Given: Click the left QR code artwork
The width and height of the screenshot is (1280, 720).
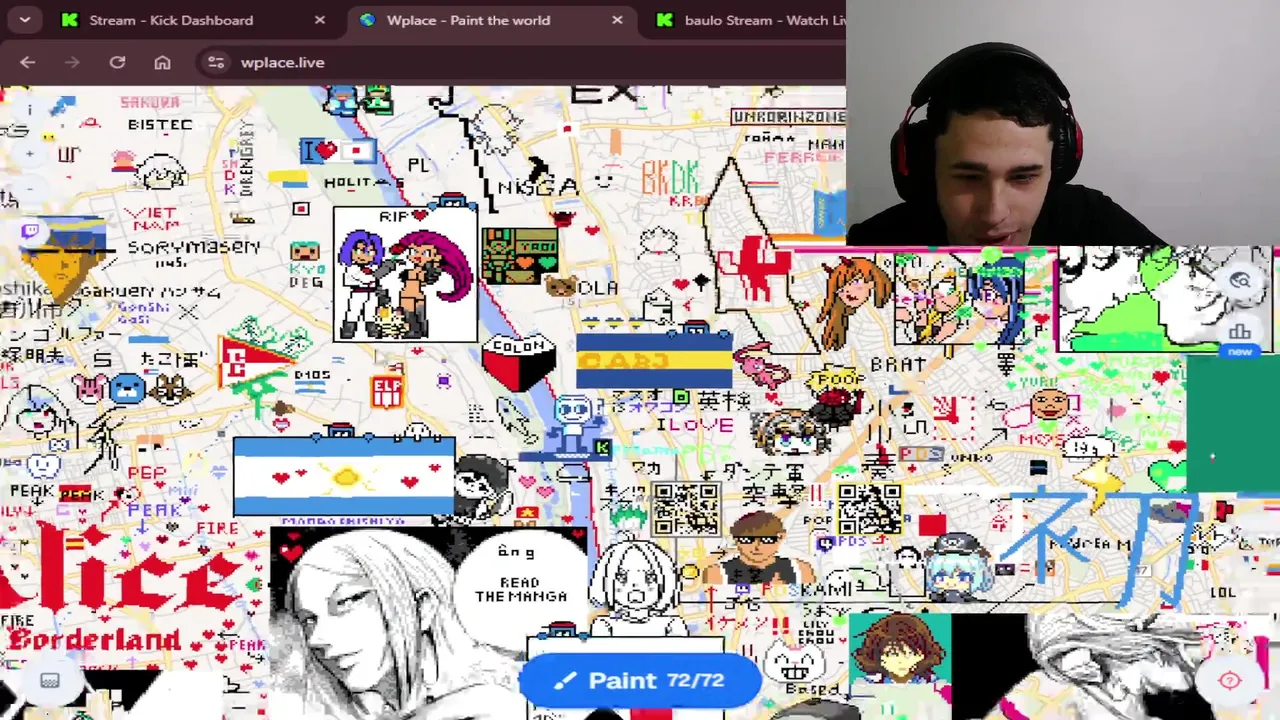Looking at the screenshot, I should (685, 509).
